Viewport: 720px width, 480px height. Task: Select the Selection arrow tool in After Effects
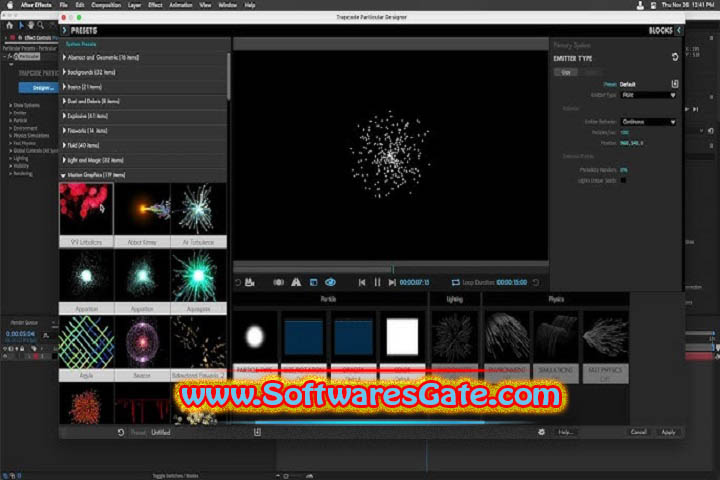(21, 25)
